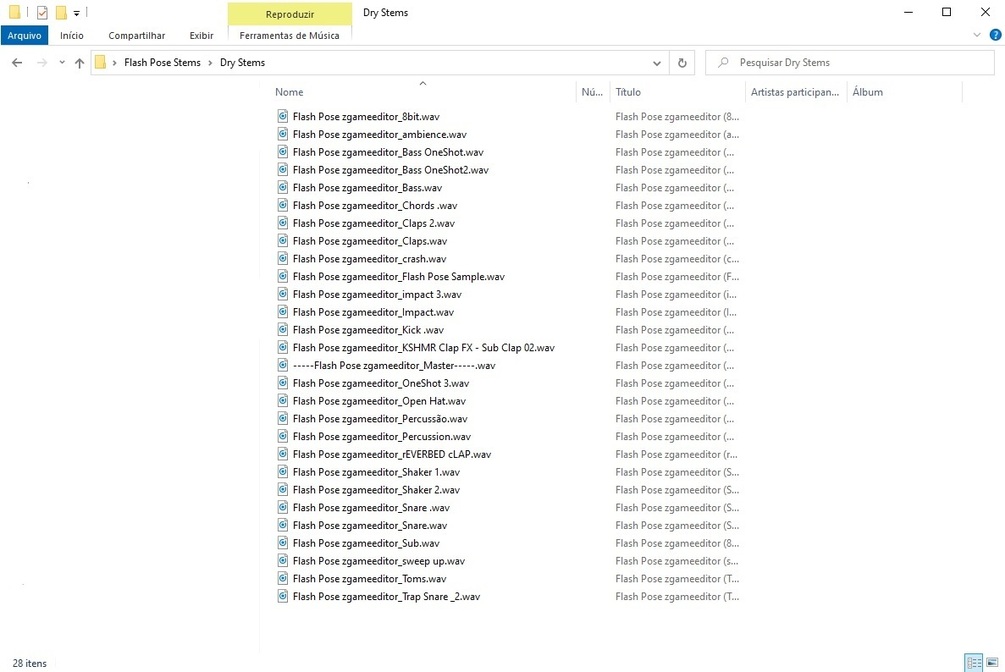Click the Reproduzir contextual tab header
The image size is (1005, 672).
[x=290, y=13]
